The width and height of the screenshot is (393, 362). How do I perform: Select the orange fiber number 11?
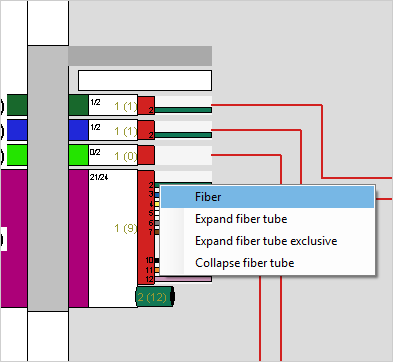tap(157, 270)
